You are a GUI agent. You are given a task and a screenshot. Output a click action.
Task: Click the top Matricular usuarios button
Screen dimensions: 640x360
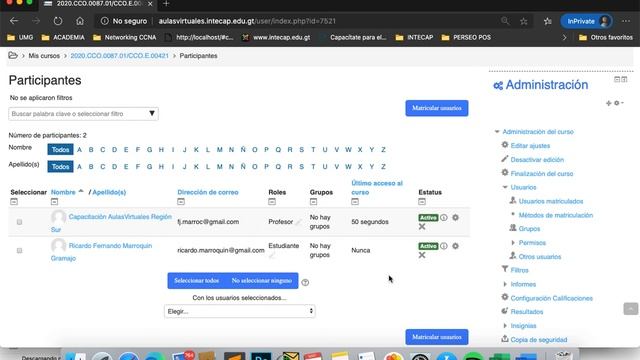pyautogui.click(x=437, y=108)
